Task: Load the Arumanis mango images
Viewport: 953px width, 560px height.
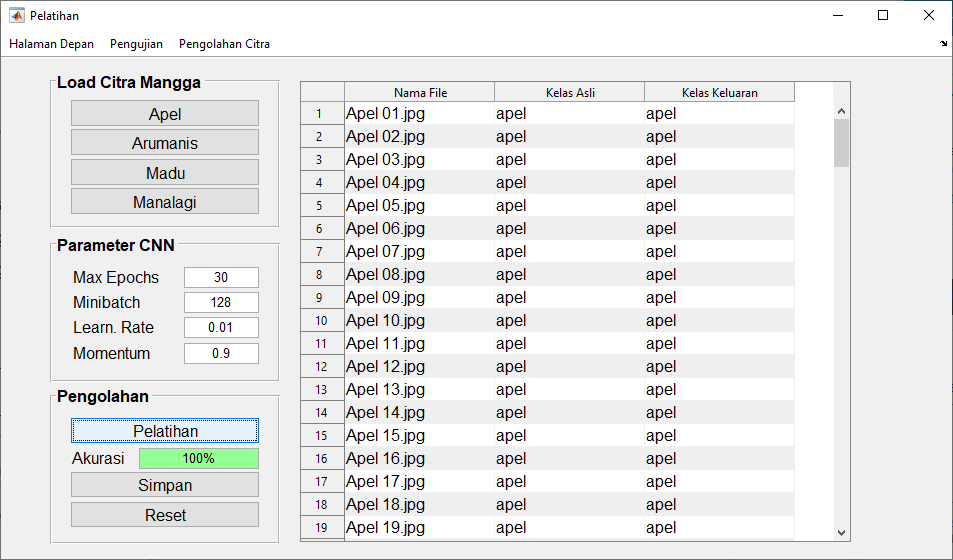Action: pyautogui.click(x=165, y=143)
